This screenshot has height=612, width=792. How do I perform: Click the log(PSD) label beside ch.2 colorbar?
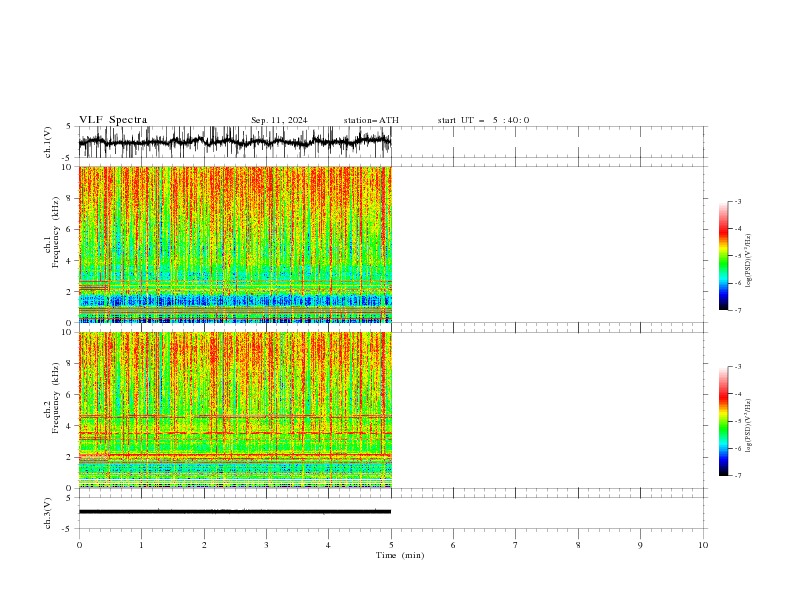(748, 426)
